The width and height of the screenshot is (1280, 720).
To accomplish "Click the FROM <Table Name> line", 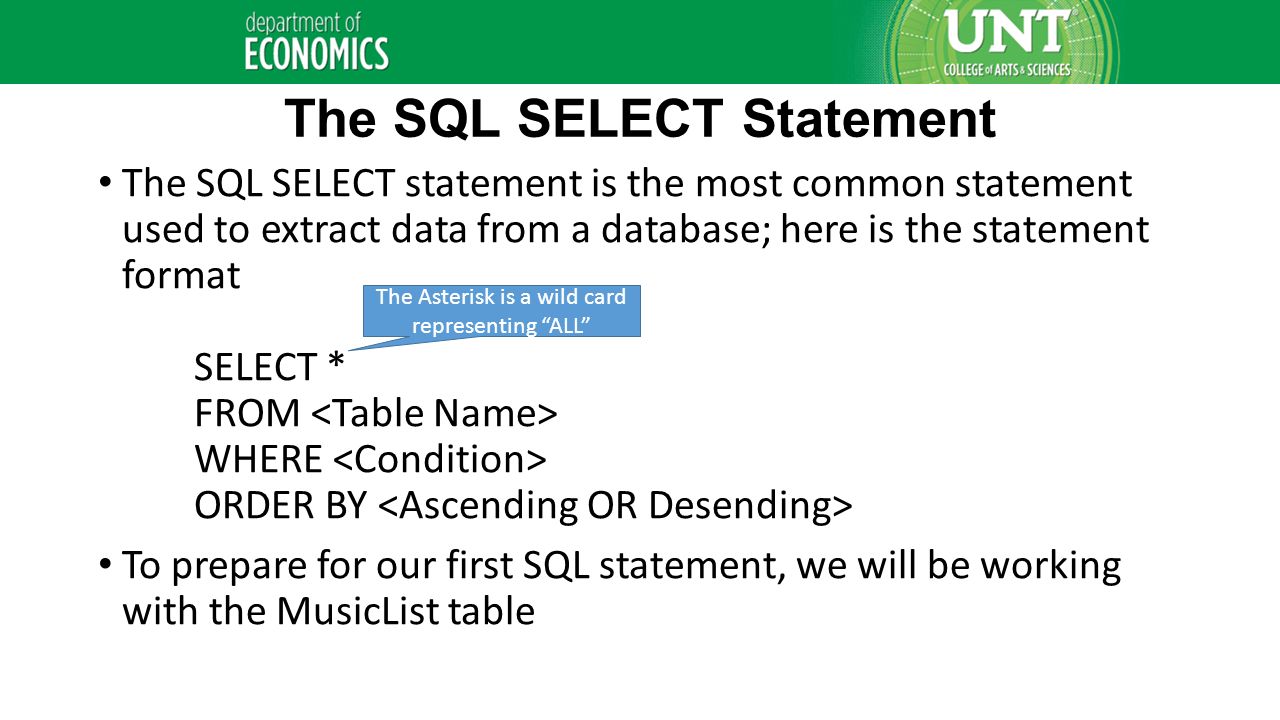I will (x=375, y=413).
